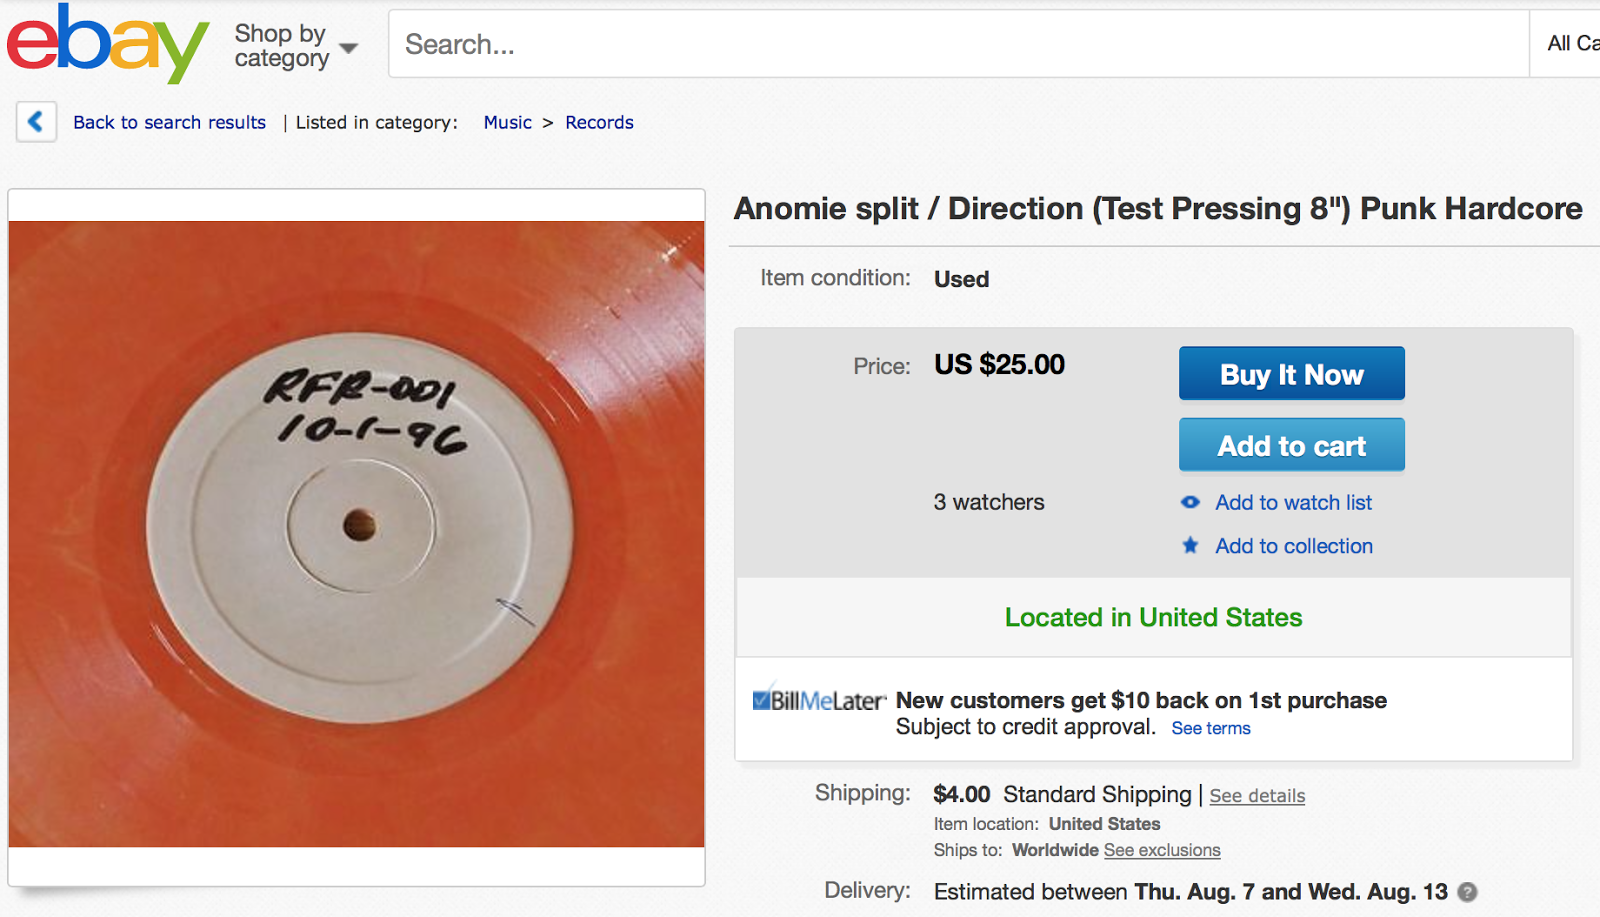1600x917 pixels.
Task: Select Add to collection
Action: [x=1293, y=546]
